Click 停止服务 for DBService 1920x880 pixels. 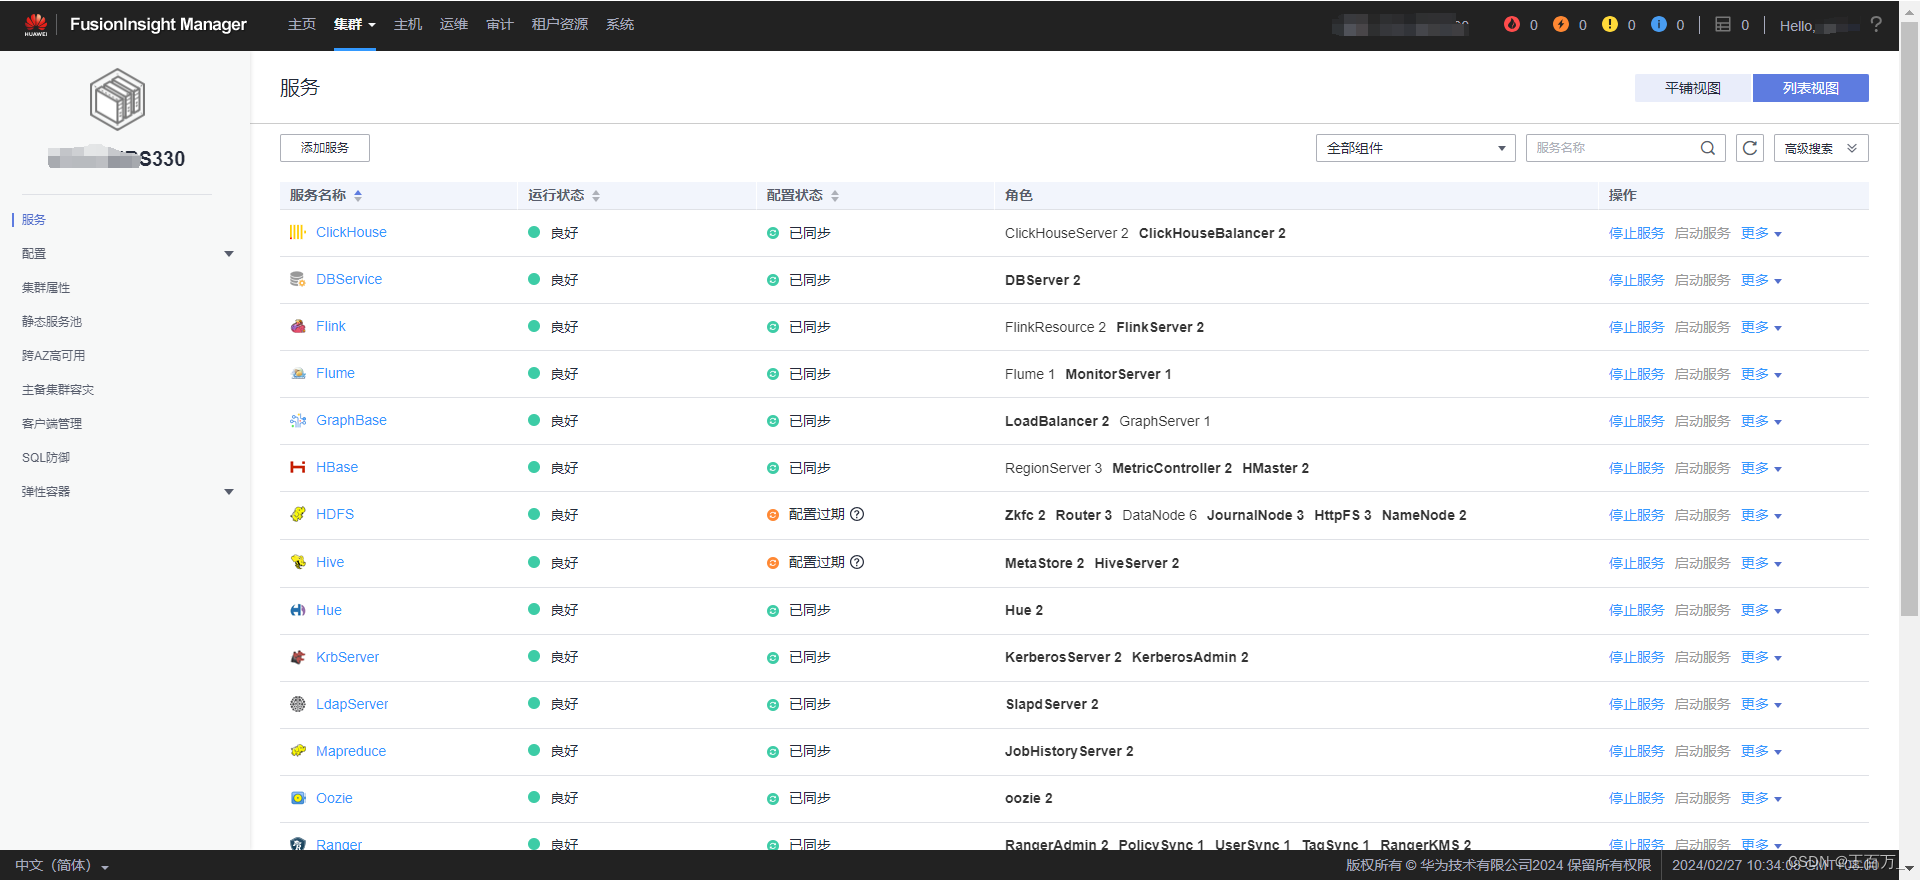(x=1636, y=280)
